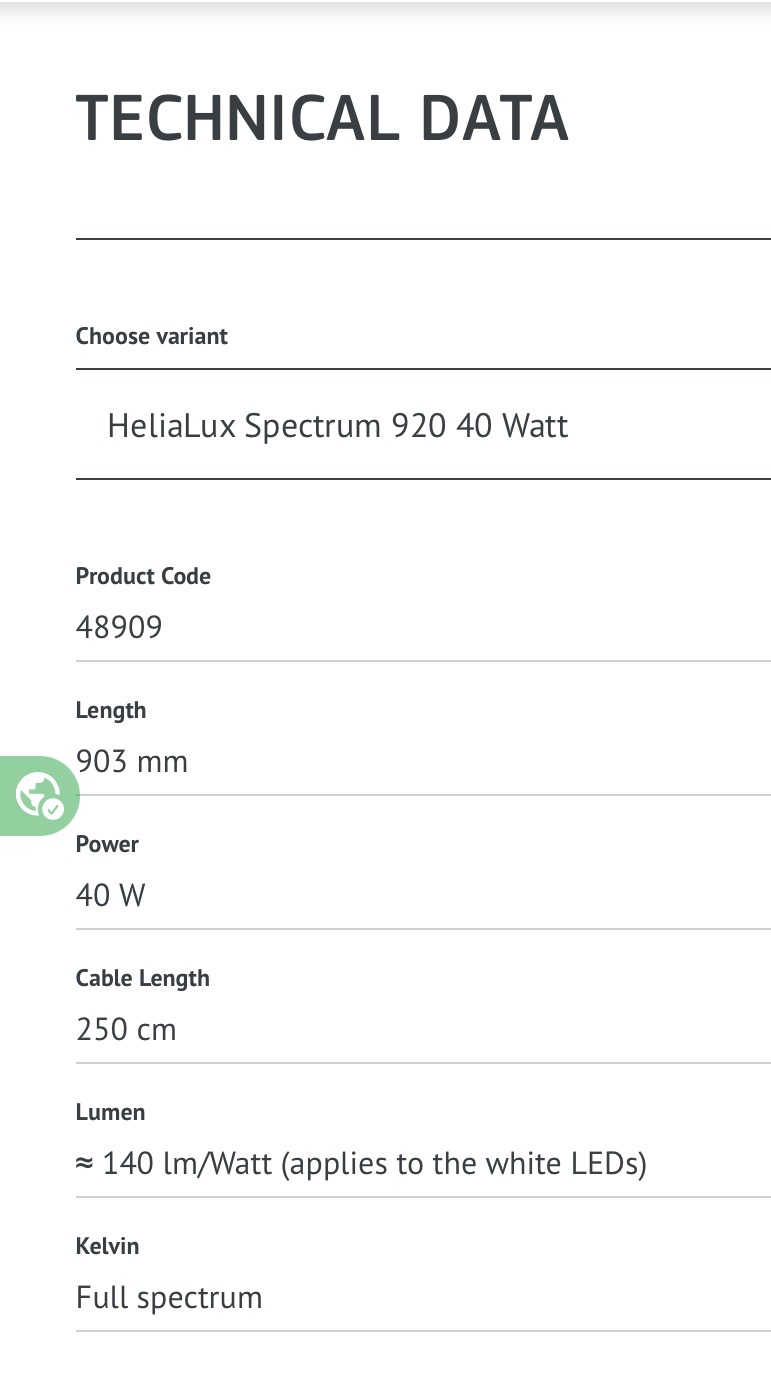The height and width of the screenshot is (1375, 771).
Task: Click the 40 W power value
Action: click(x=111, y=895)
